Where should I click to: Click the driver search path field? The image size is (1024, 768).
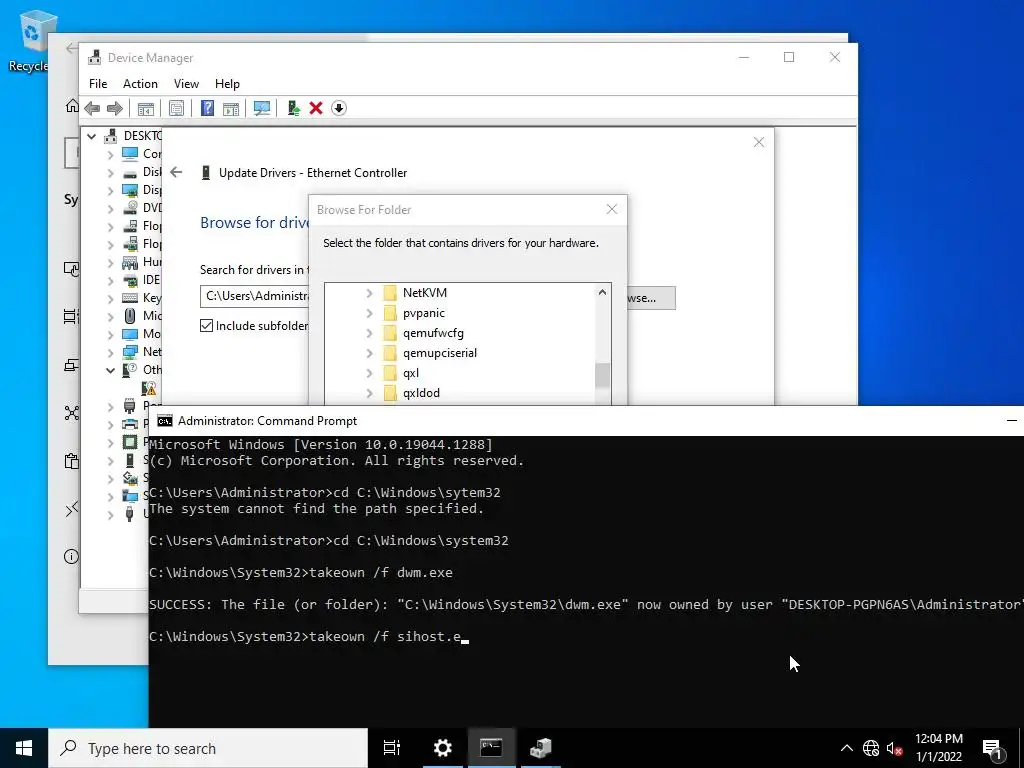tap(255, 296)
